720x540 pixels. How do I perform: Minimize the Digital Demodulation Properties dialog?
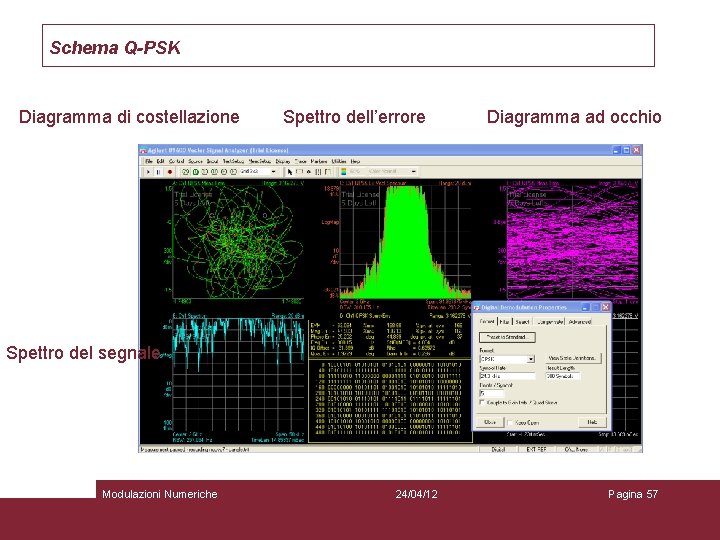pyautogui.click(x=585, y=307)
